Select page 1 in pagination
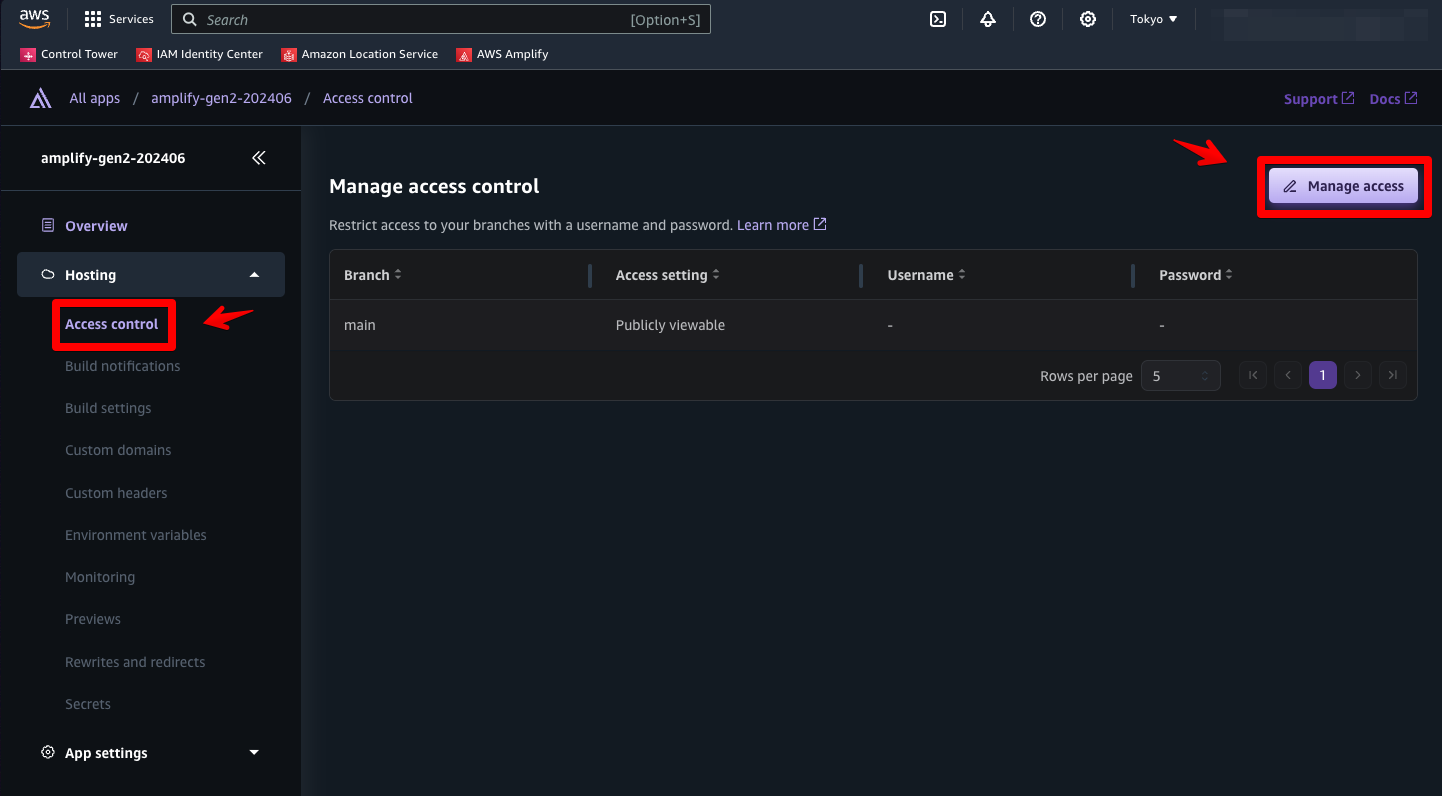Screen dimensions: 1442x796 (1322, 376)
